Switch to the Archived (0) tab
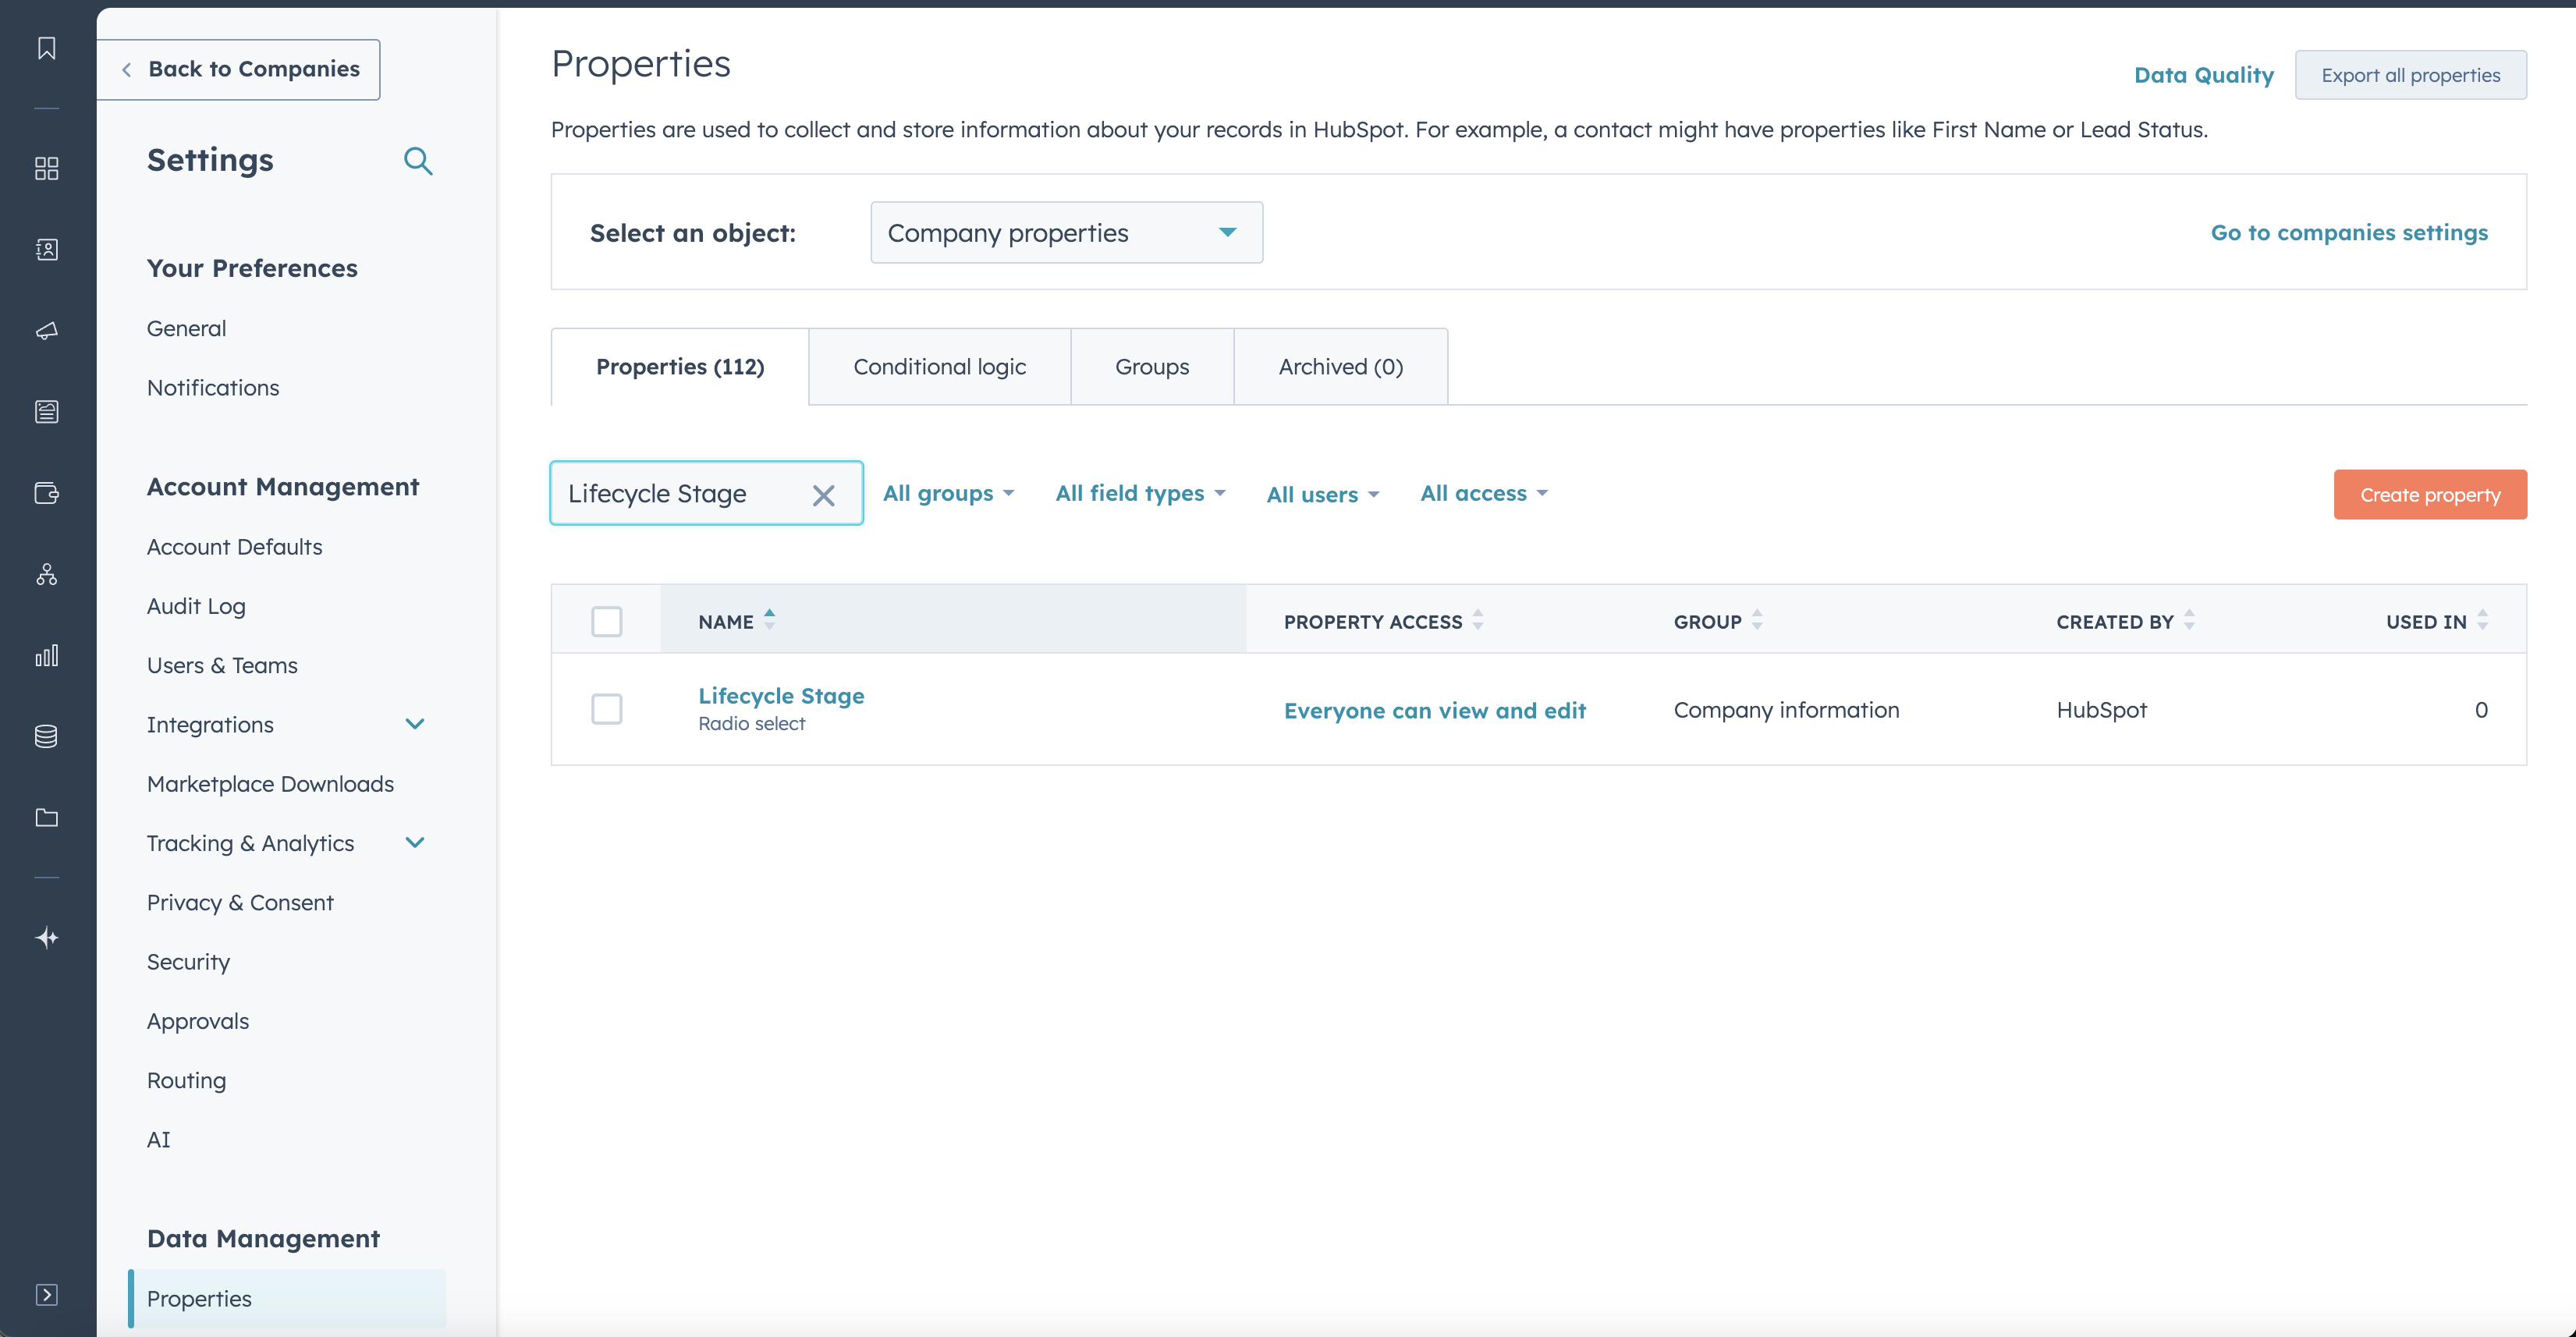The height and width of the screenshot is (1337, 2576). tap(1340, 367)
